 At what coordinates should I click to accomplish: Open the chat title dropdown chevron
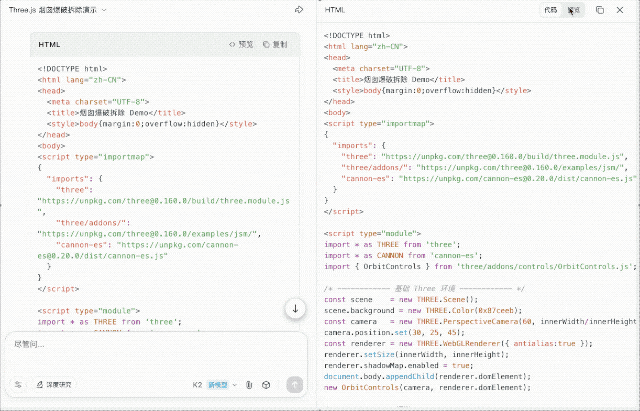[104, 10]
